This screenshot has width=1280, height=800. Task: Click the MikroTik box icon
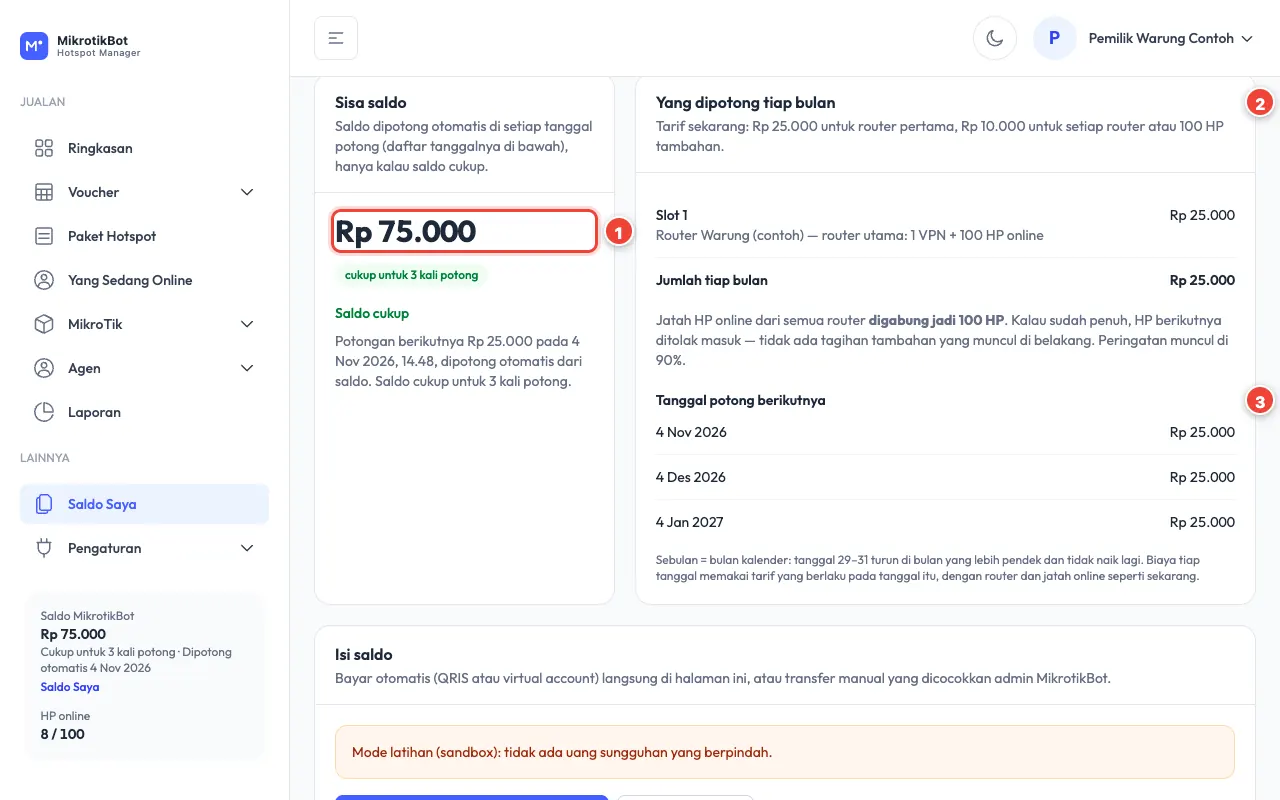pyautogui.click(x=44, y=324)
